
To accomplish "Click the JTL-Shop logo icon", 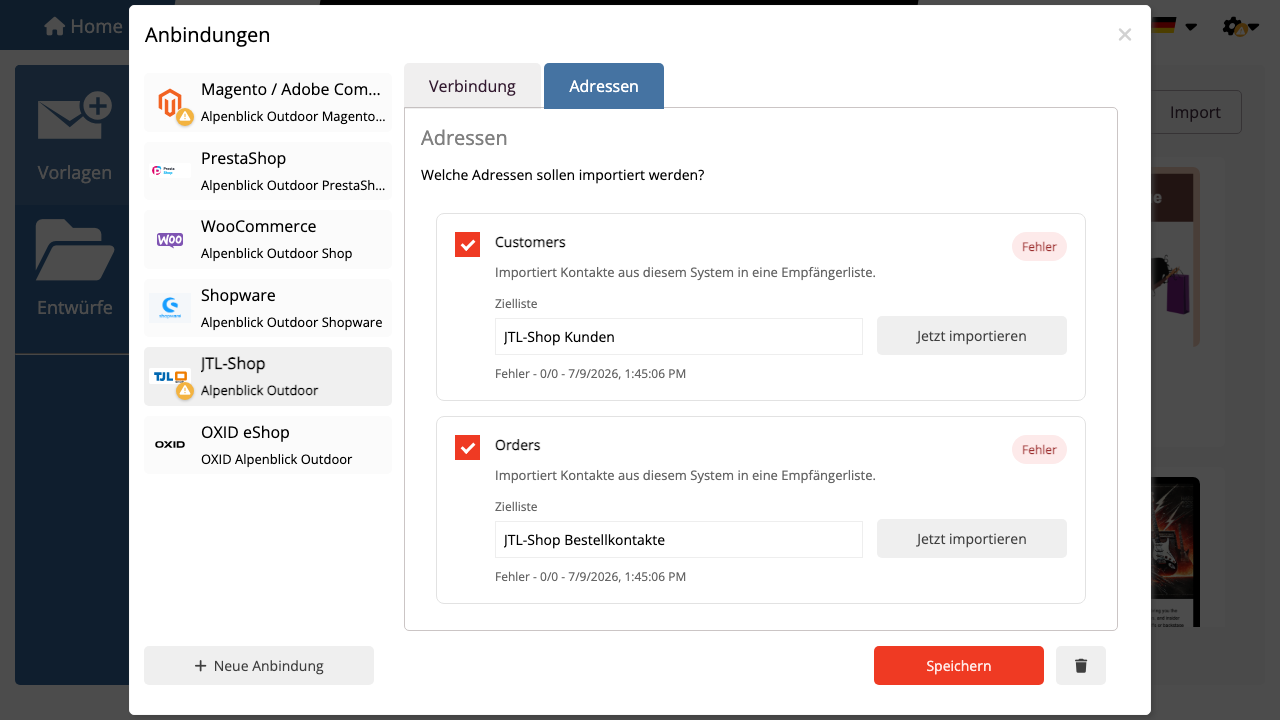I will point(169,377).
